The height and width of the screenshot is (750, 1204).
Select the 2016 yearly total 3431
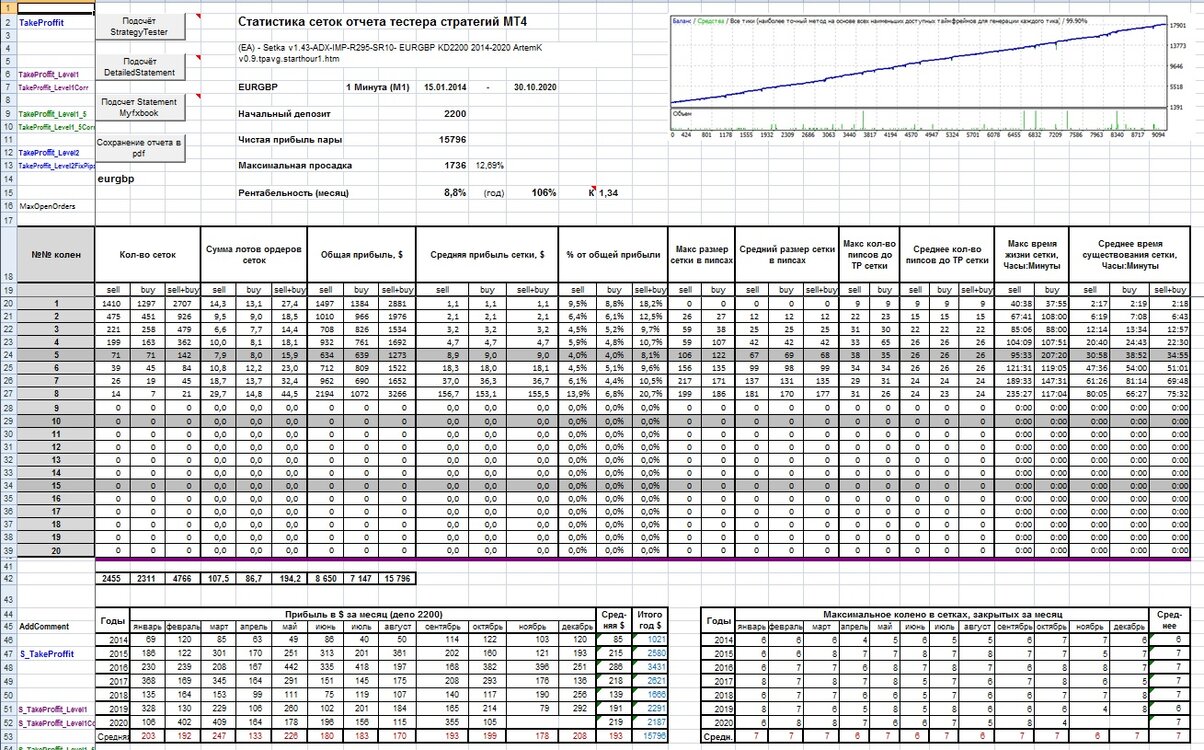click(651, 666)
